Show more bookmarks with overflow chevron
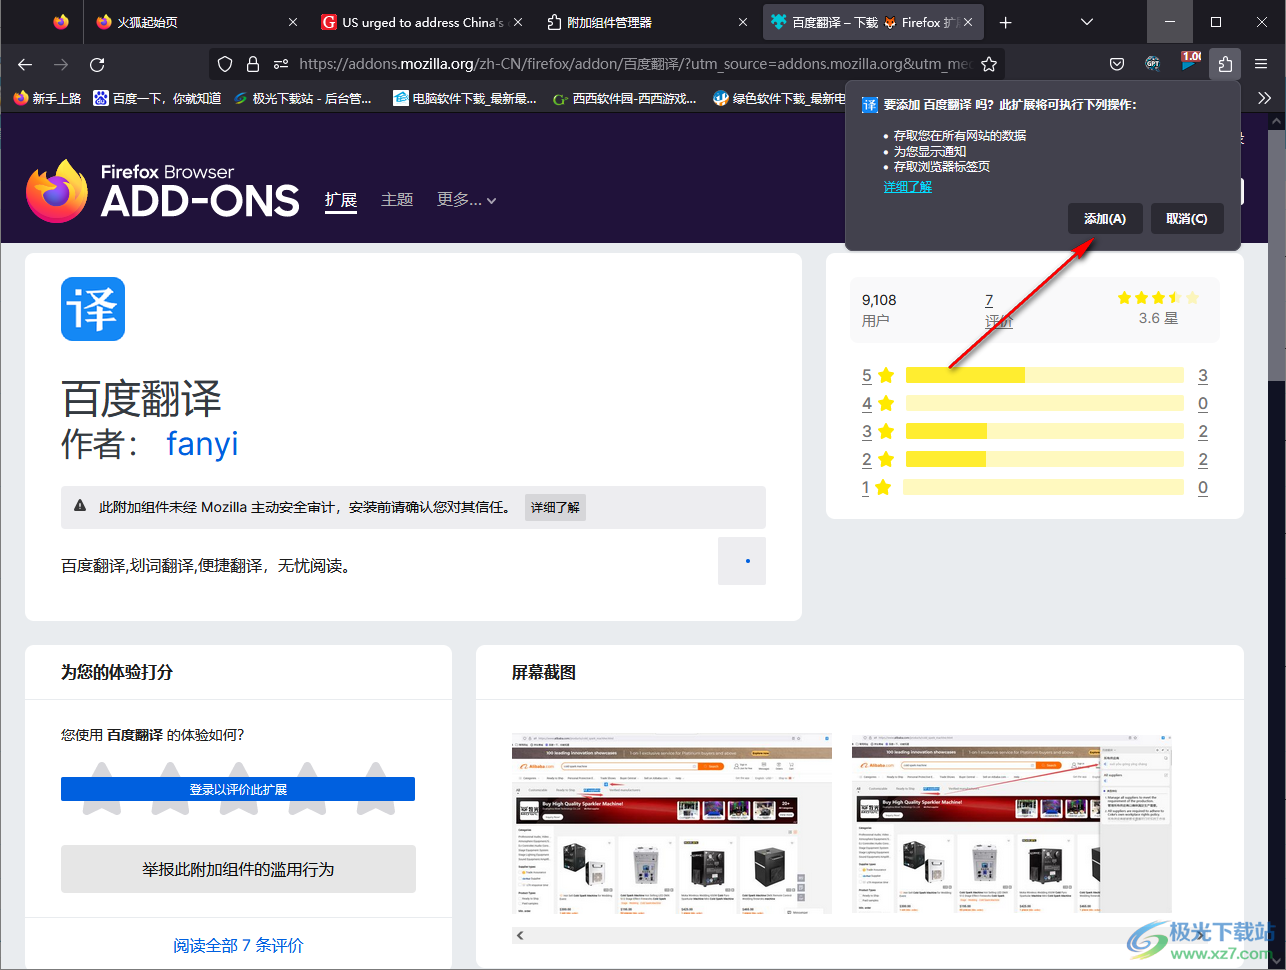Screen dimensions: 1286x970 coord(1264,98)
